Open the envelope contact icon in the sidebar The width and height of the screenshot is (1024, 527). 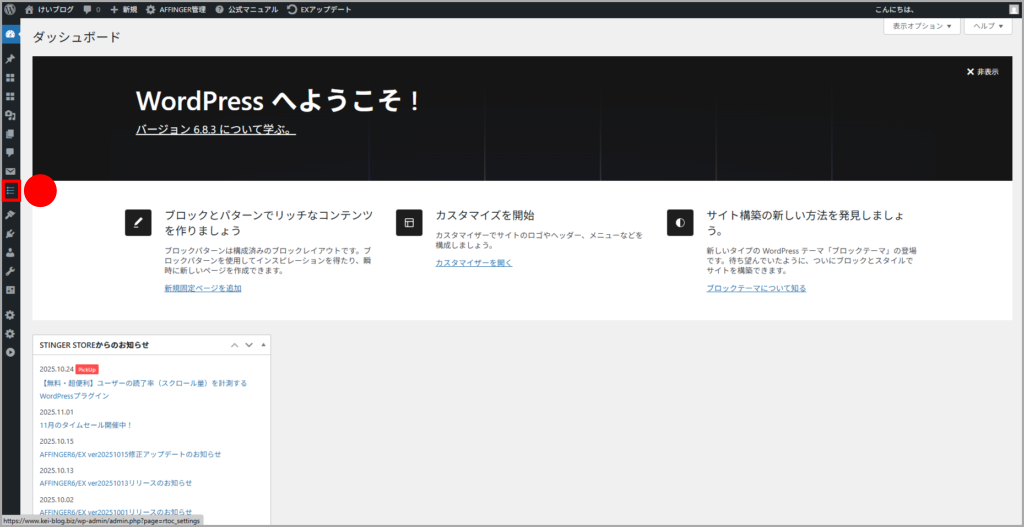(11, 171)
